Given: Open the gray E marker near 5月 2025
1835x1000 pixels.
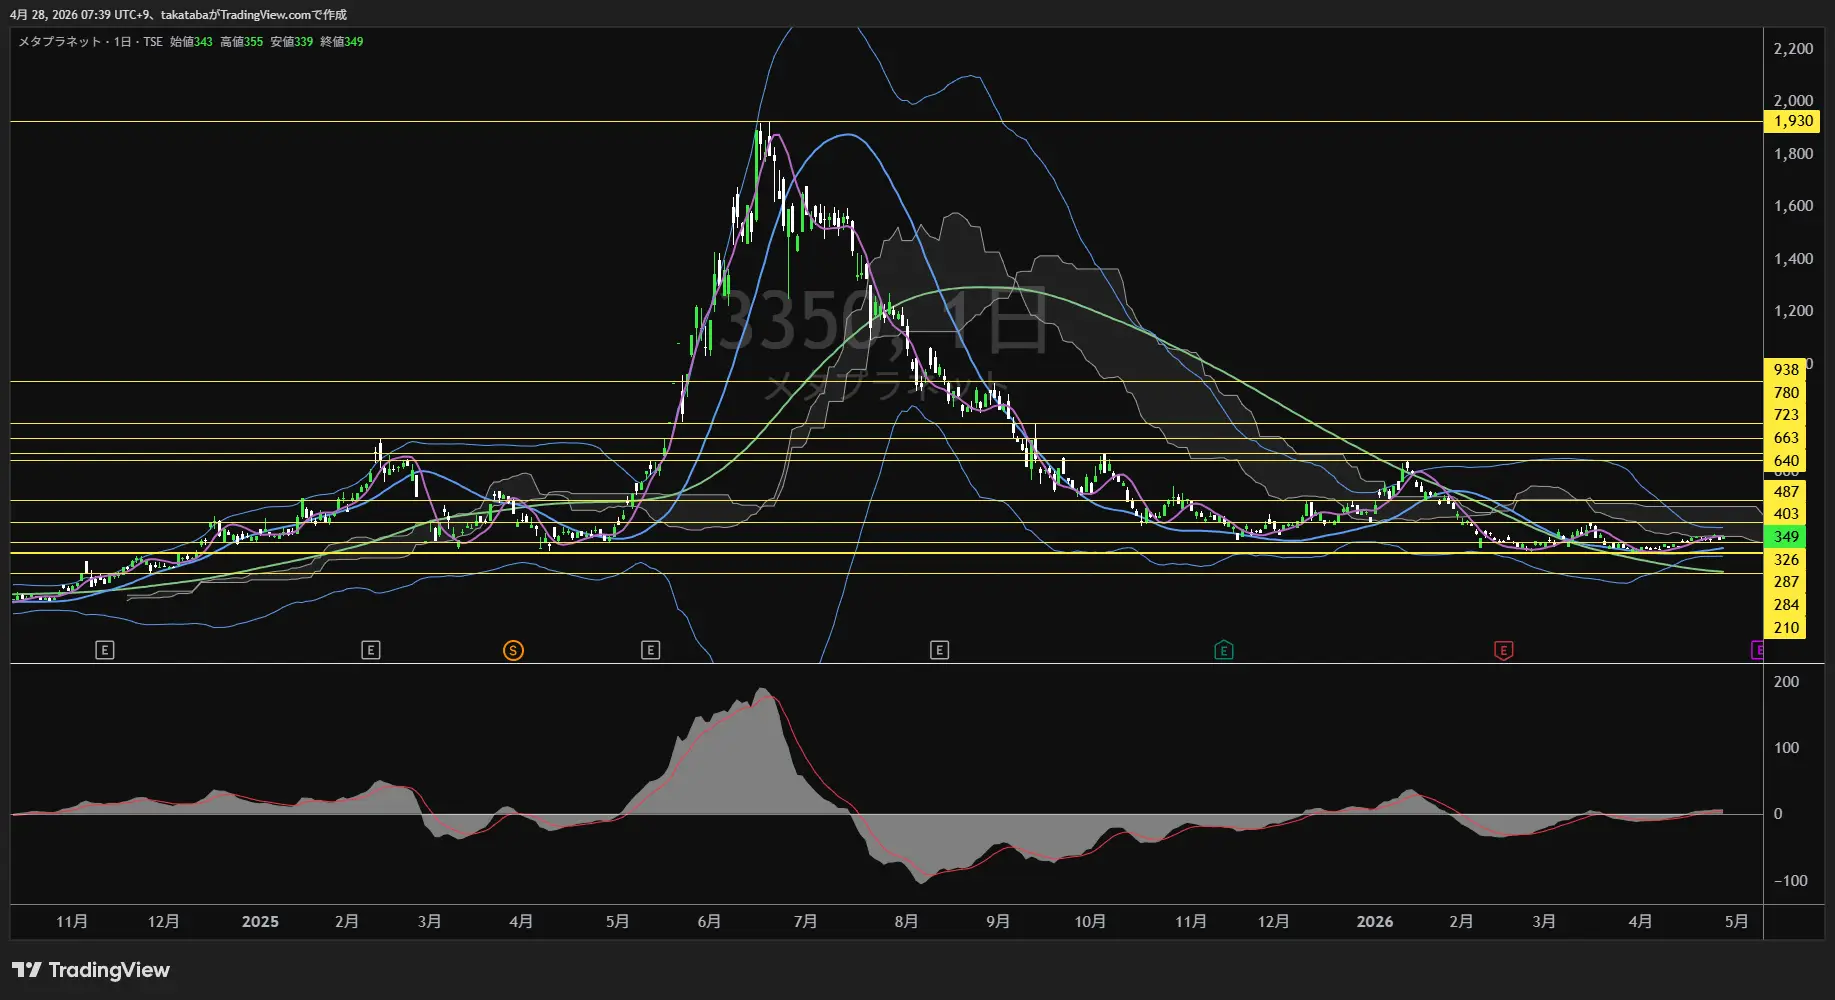Looking at the screenshot, I should [x=650, y=651].
